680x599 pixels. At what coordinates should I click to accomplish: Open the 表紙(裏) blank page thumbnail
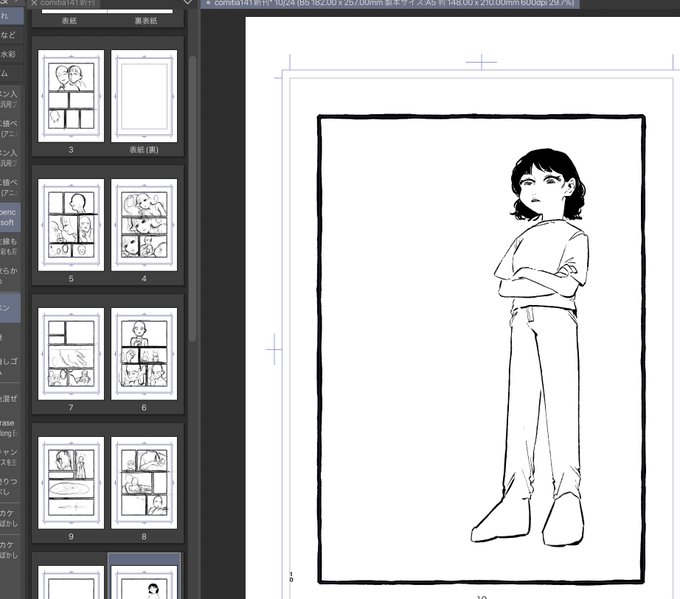point(144,96)
